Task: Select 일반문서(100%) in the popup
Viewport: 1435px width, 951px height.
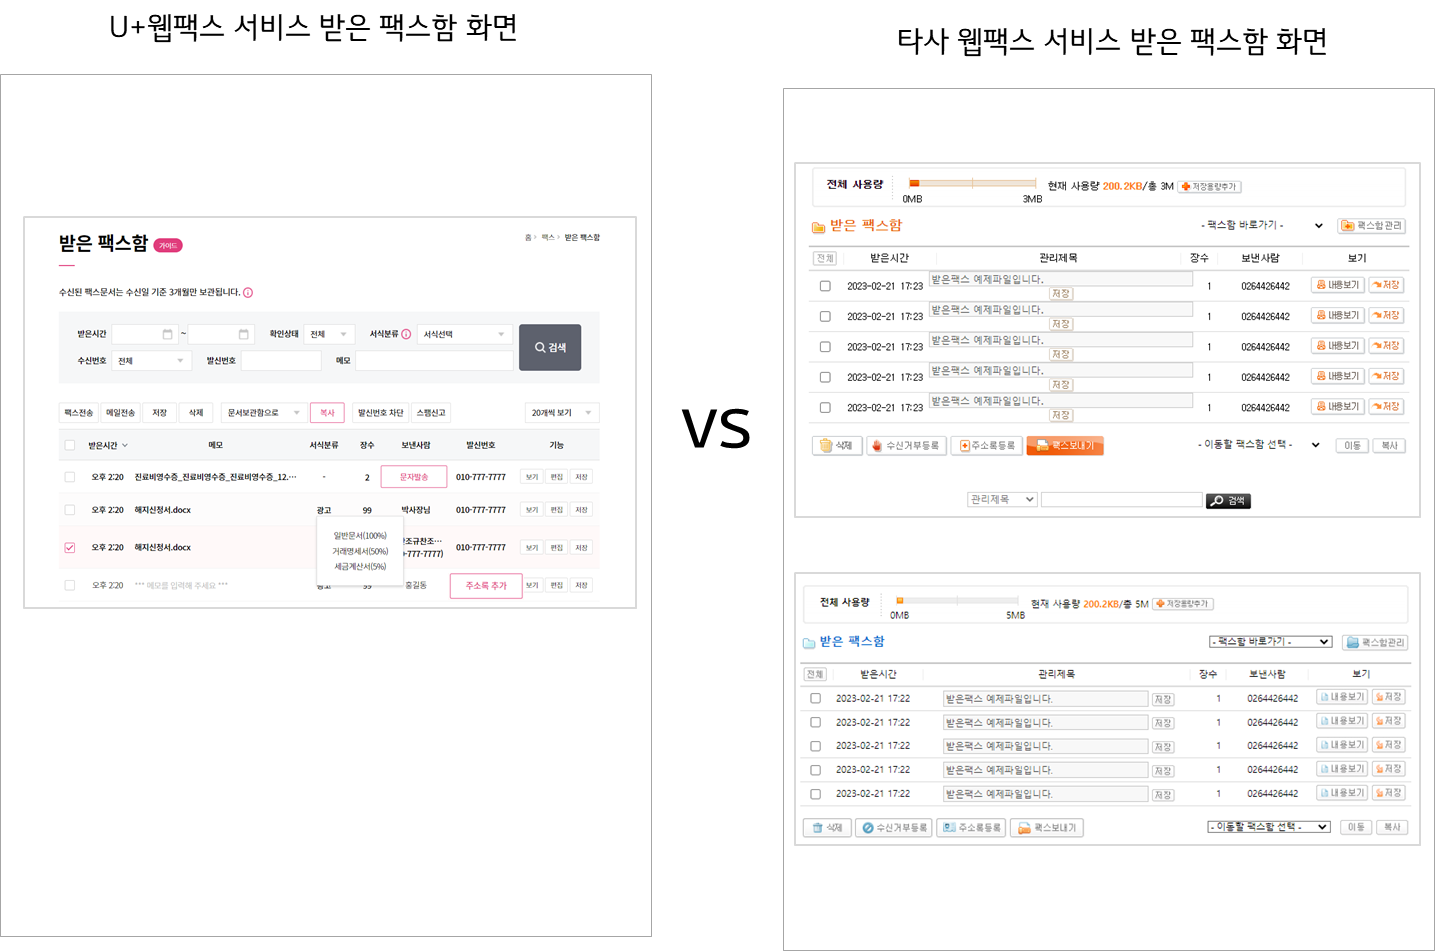Action: 360,536
